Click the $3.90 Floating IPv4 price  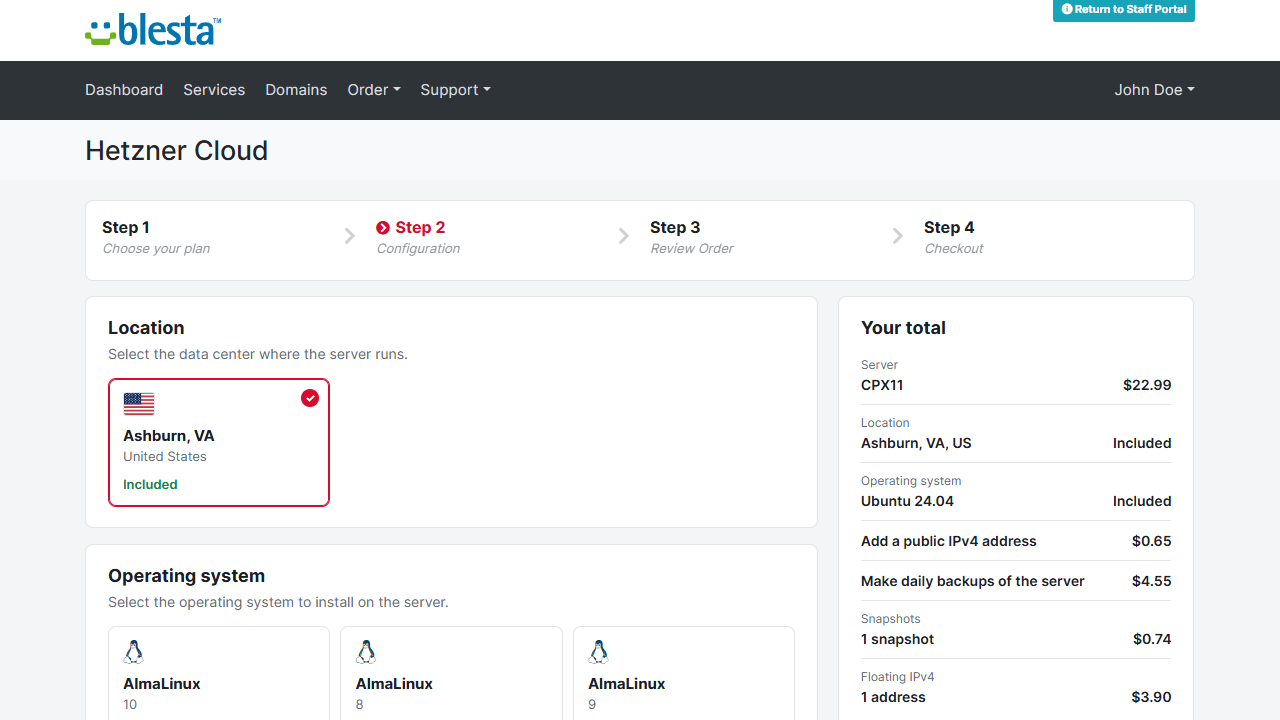click(1150, 697)
